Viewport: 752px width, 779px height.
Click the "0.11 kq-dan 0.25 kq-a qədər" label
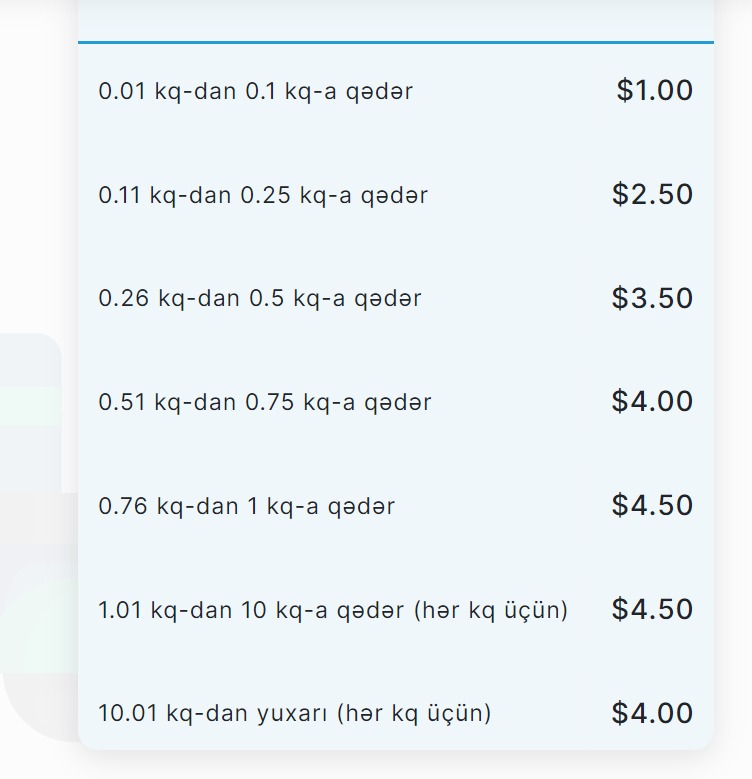(x=263, y=195)
